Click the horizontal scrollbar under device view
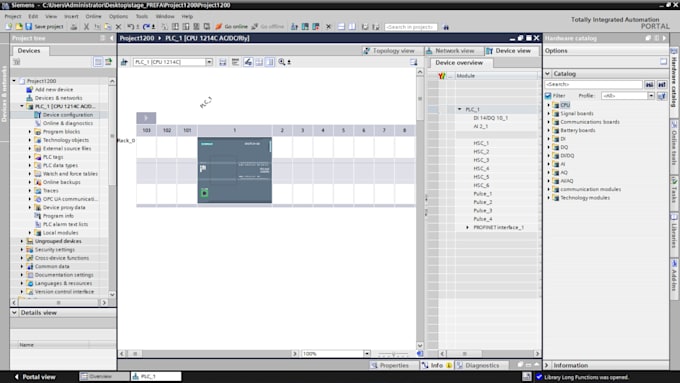 click(208, 354)
